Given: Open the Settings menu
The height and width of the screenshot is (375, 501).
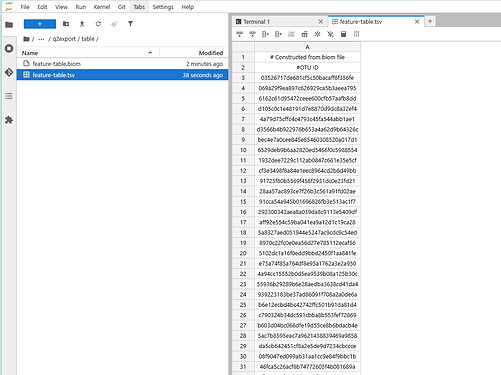Looking at the screenshot, I should [163, 7].
